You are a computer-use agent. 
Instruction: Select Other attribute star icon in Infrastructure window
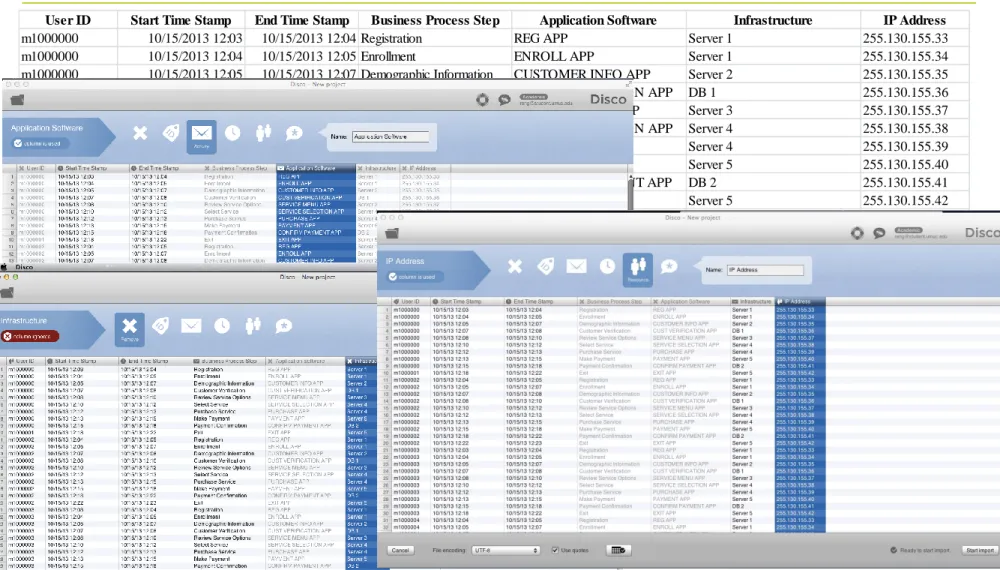coord(284,326)
